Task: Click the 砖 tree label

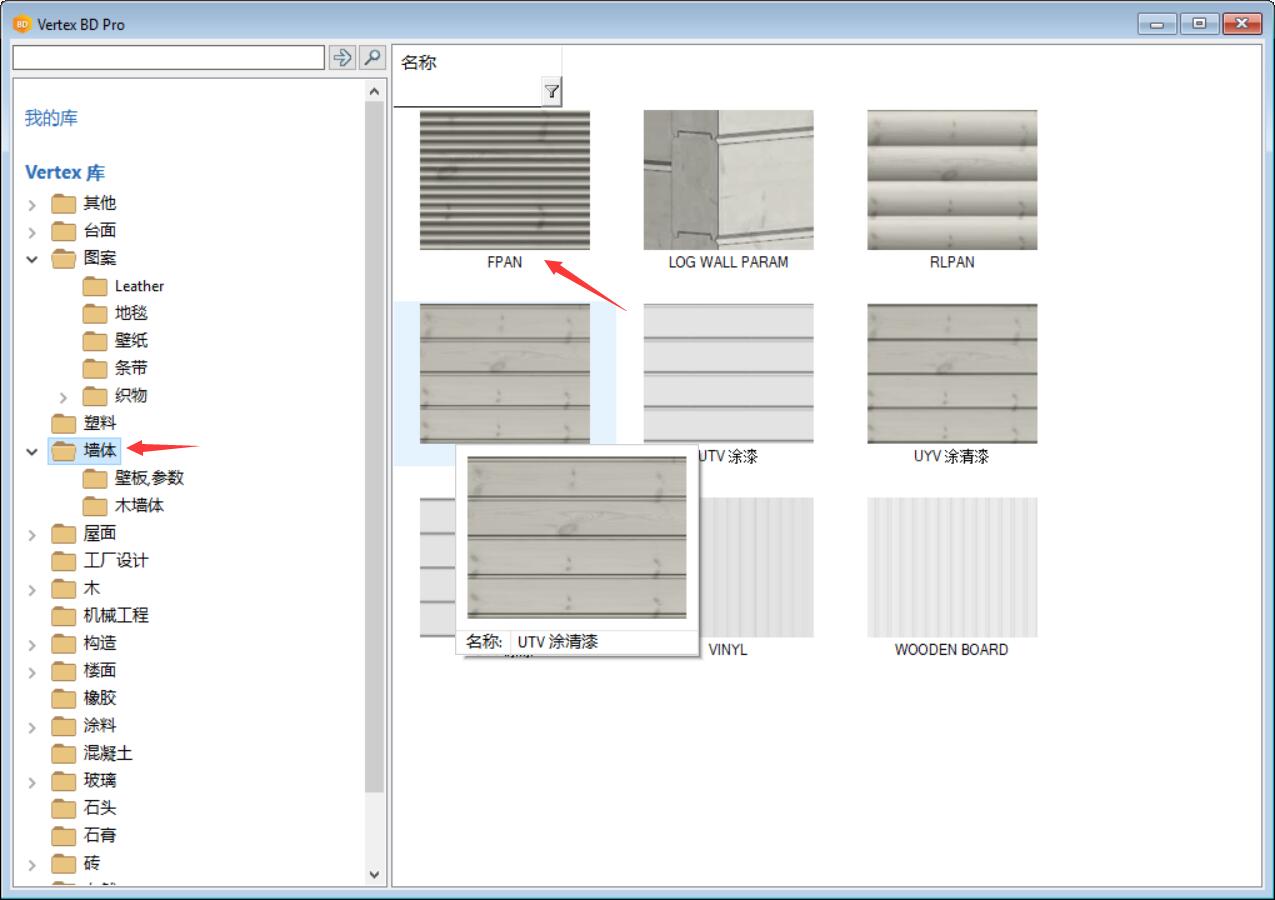Action: point(92,863)
